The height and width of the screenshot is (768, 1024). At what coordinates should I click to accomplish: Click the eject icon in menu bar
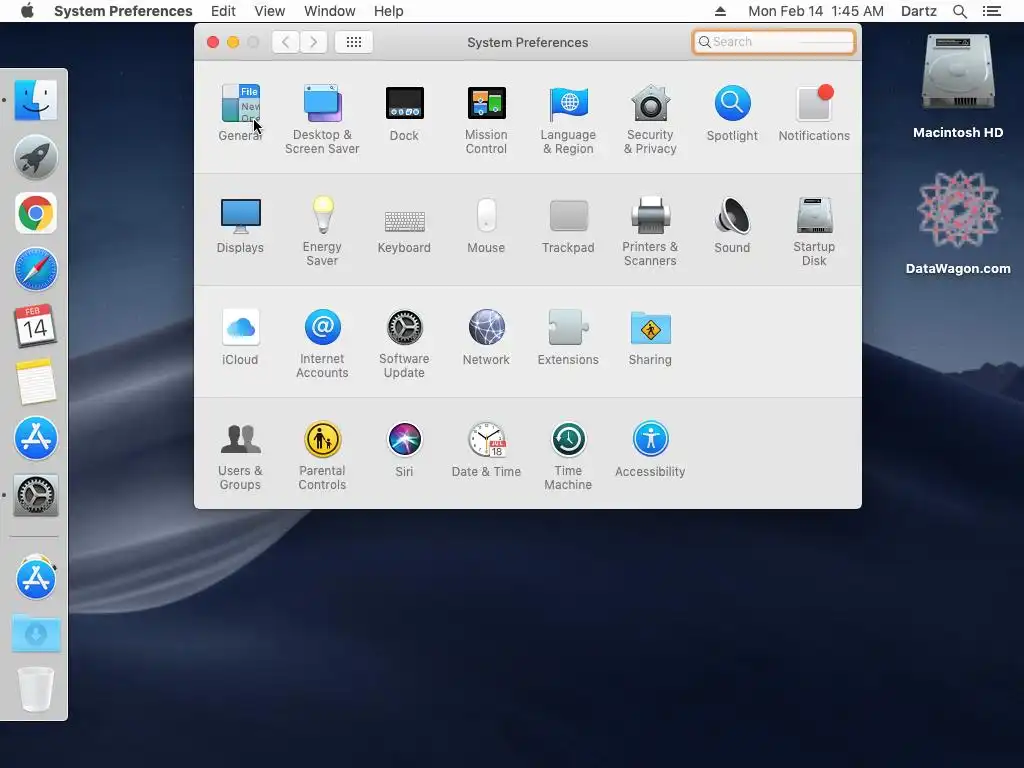coord(720,11)
